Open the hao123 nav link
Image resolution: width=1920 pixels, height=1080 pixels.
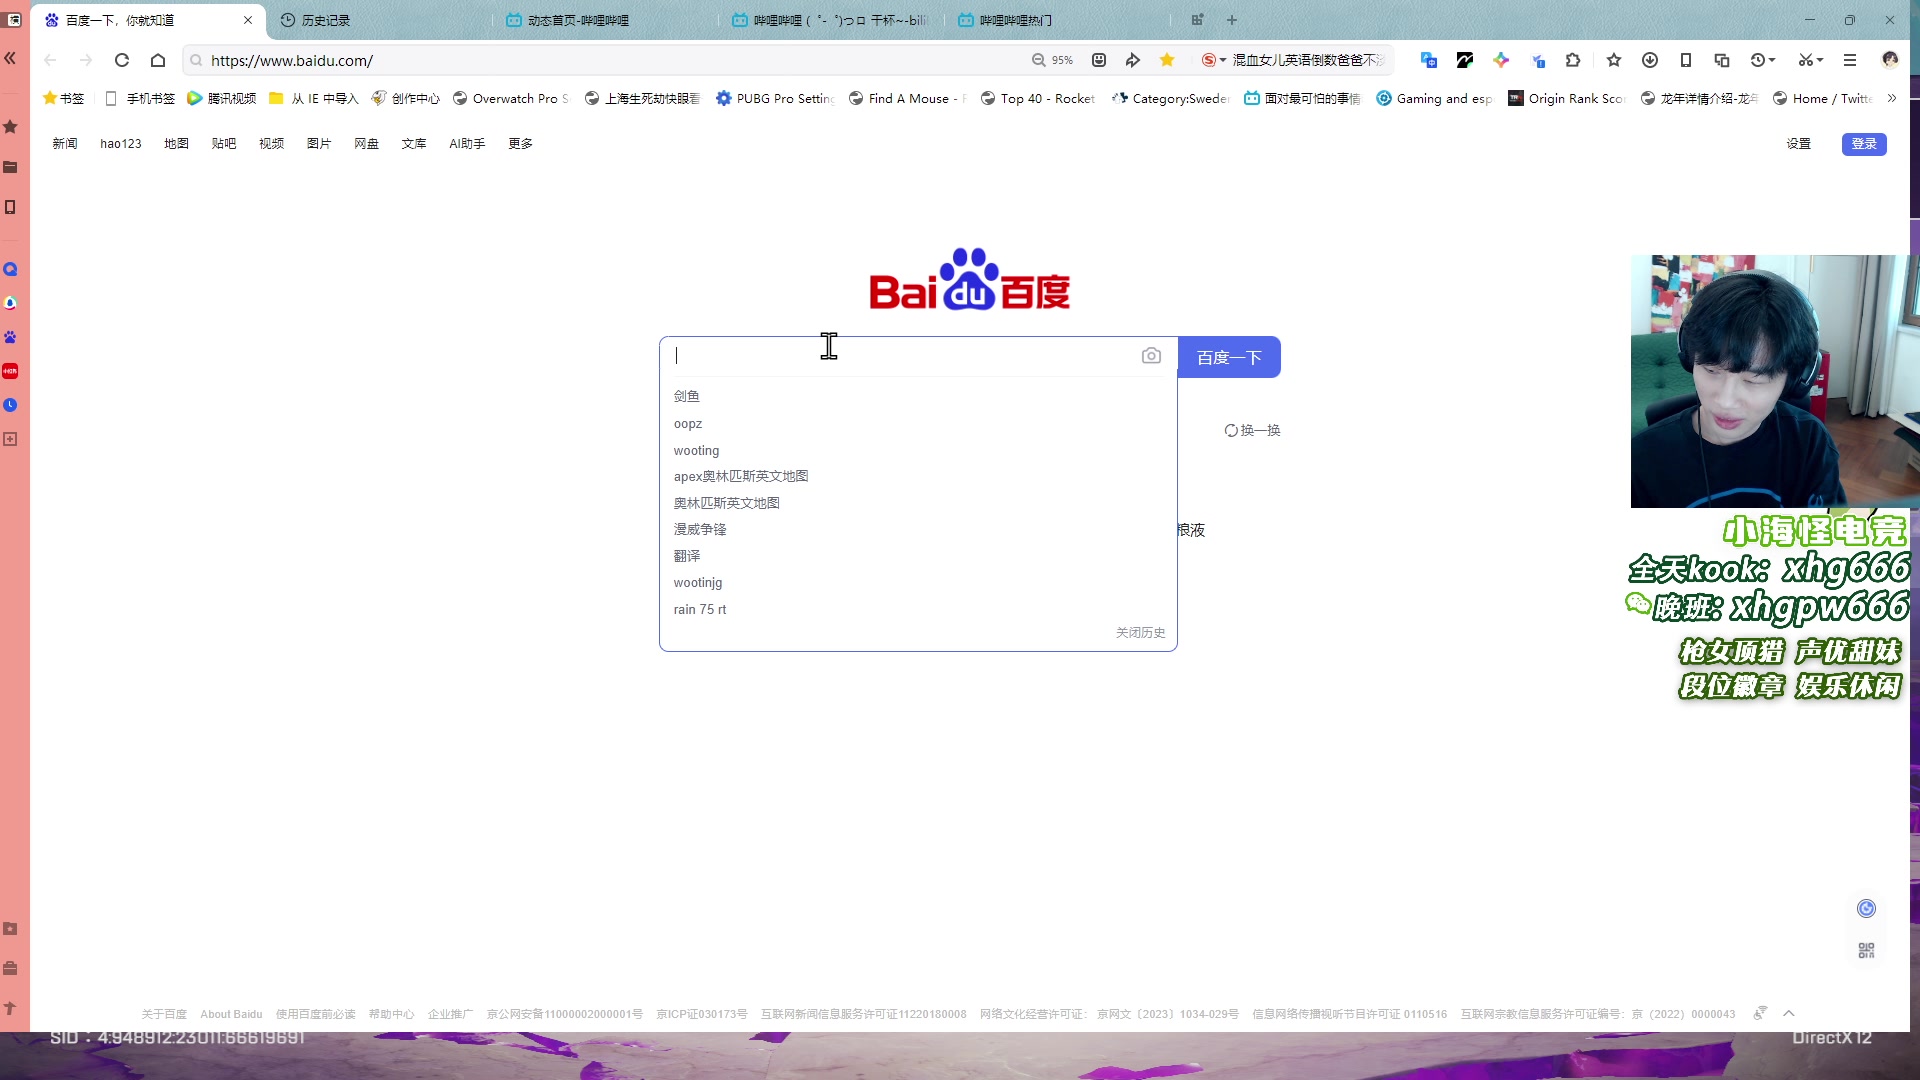point(121,144)
